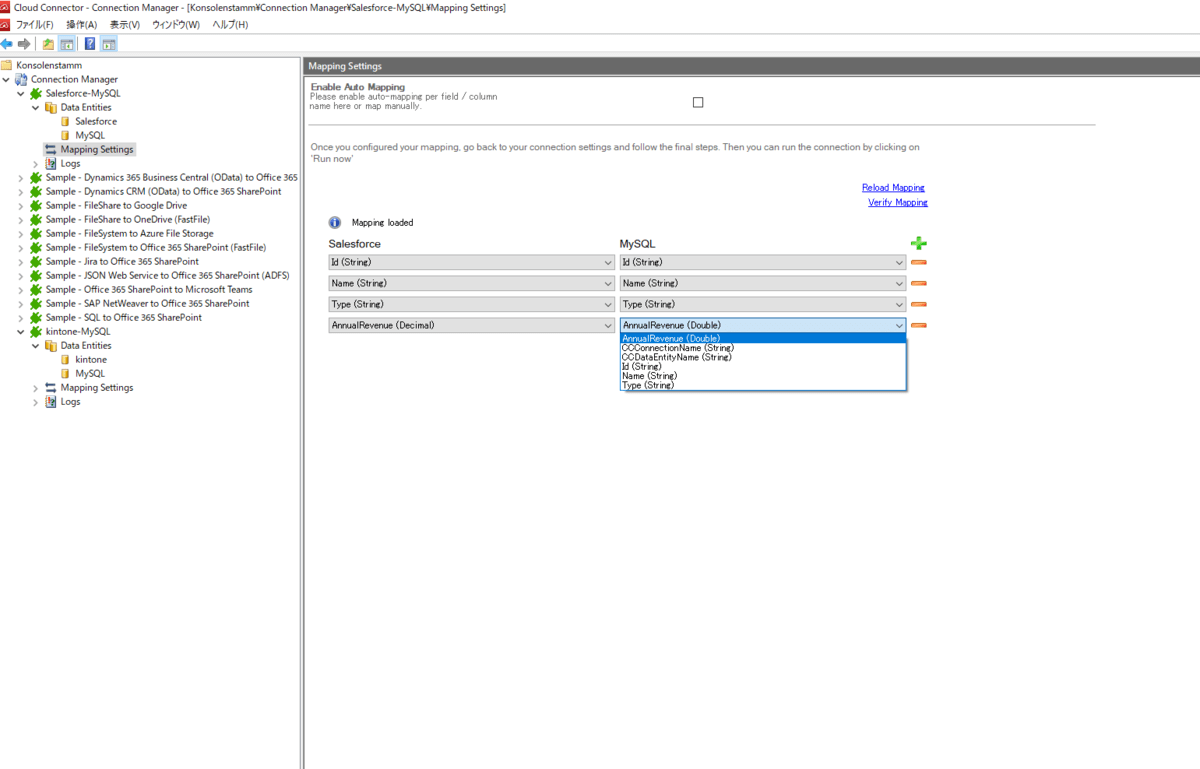The width and height of the screenshot is (1200, 769).
Task: Open the MySQL Id (String) dropdown
Action: [763, 262]
